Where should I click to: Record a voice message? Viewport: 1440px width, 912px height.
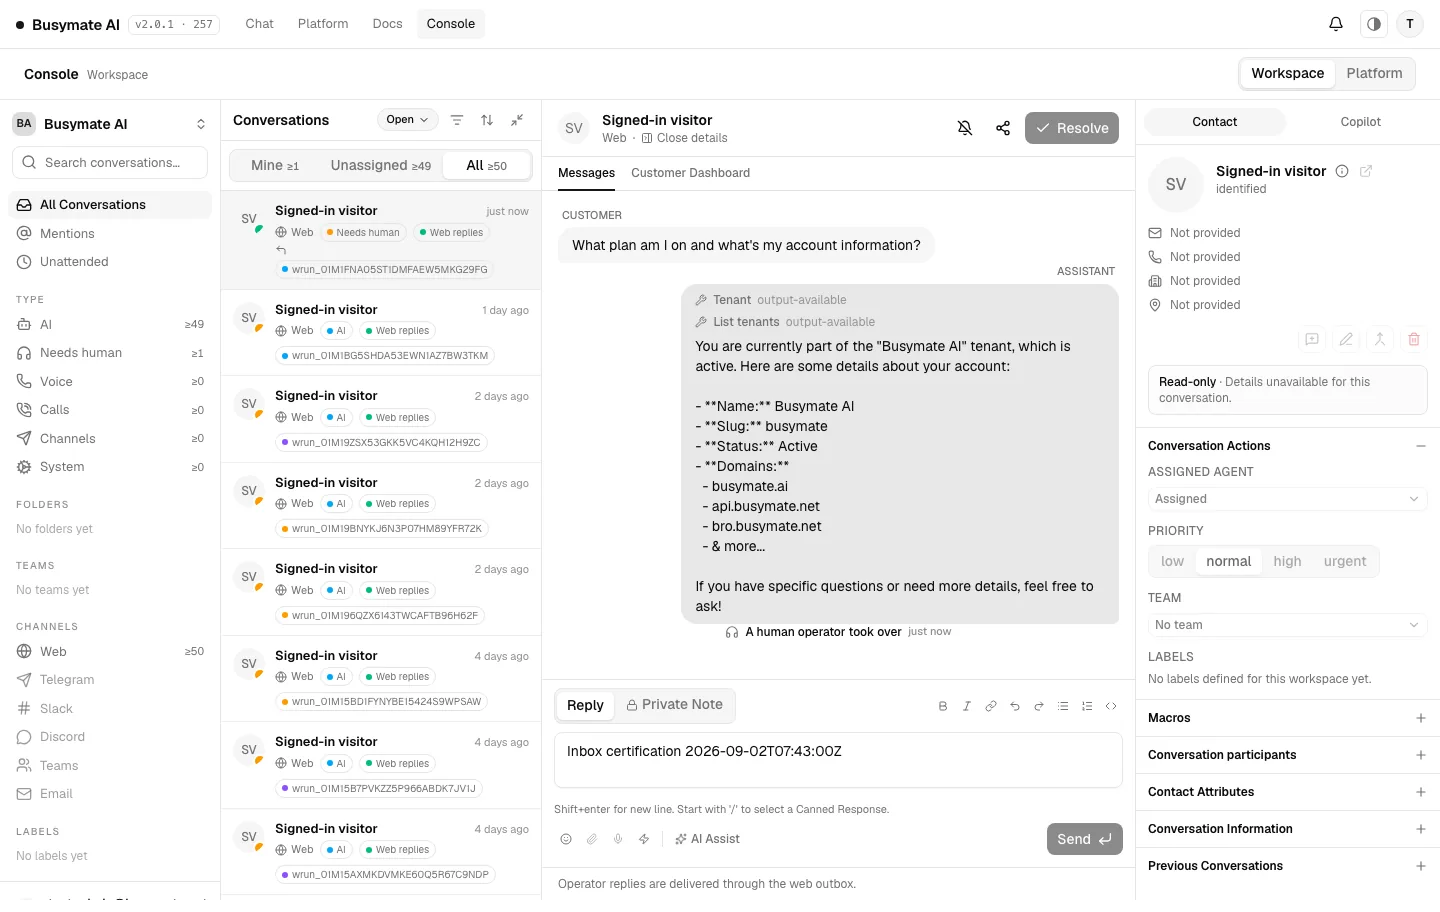coord(618,839)
